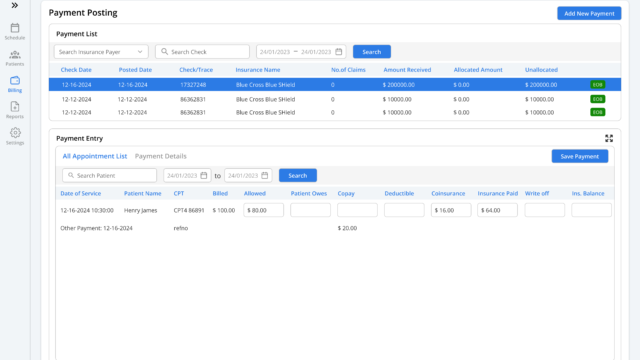Open the Reports section in sidebar
Screen dimensions: 640x360
pos(15,110)
